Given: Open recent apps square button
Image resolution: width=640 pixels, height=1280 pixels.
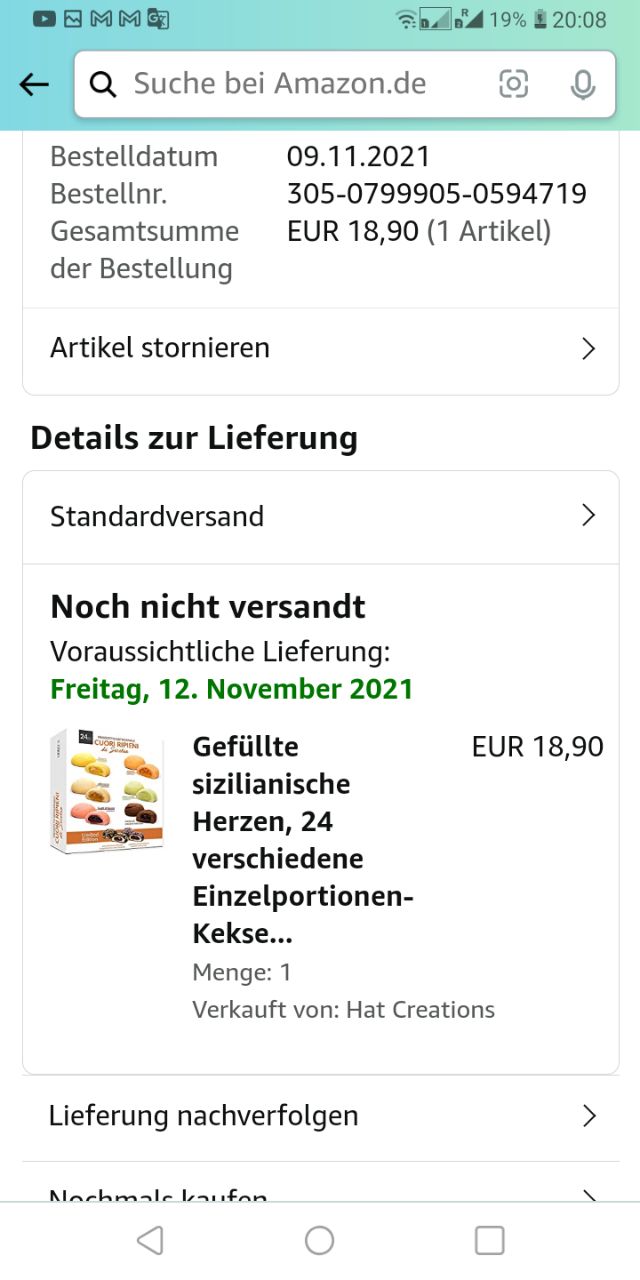Looking at the screenshot, I should coord(489,1241).
